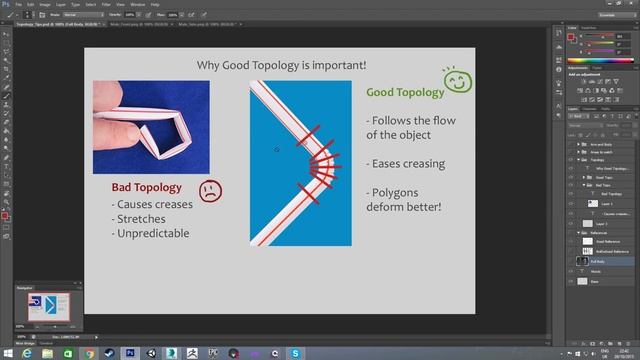
Task: Click the brush Opacity value field
Action: 130,15
